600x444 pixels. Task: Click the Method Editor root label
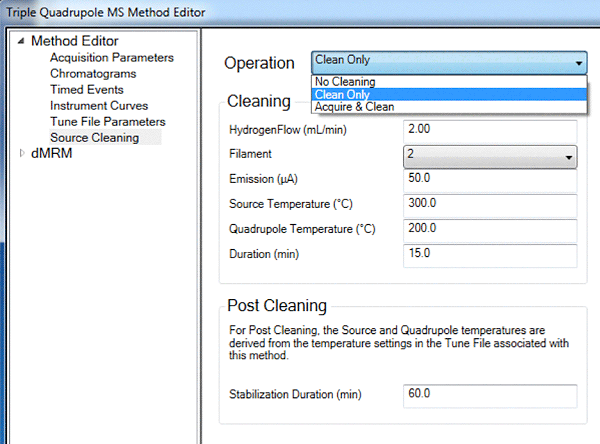74,42
